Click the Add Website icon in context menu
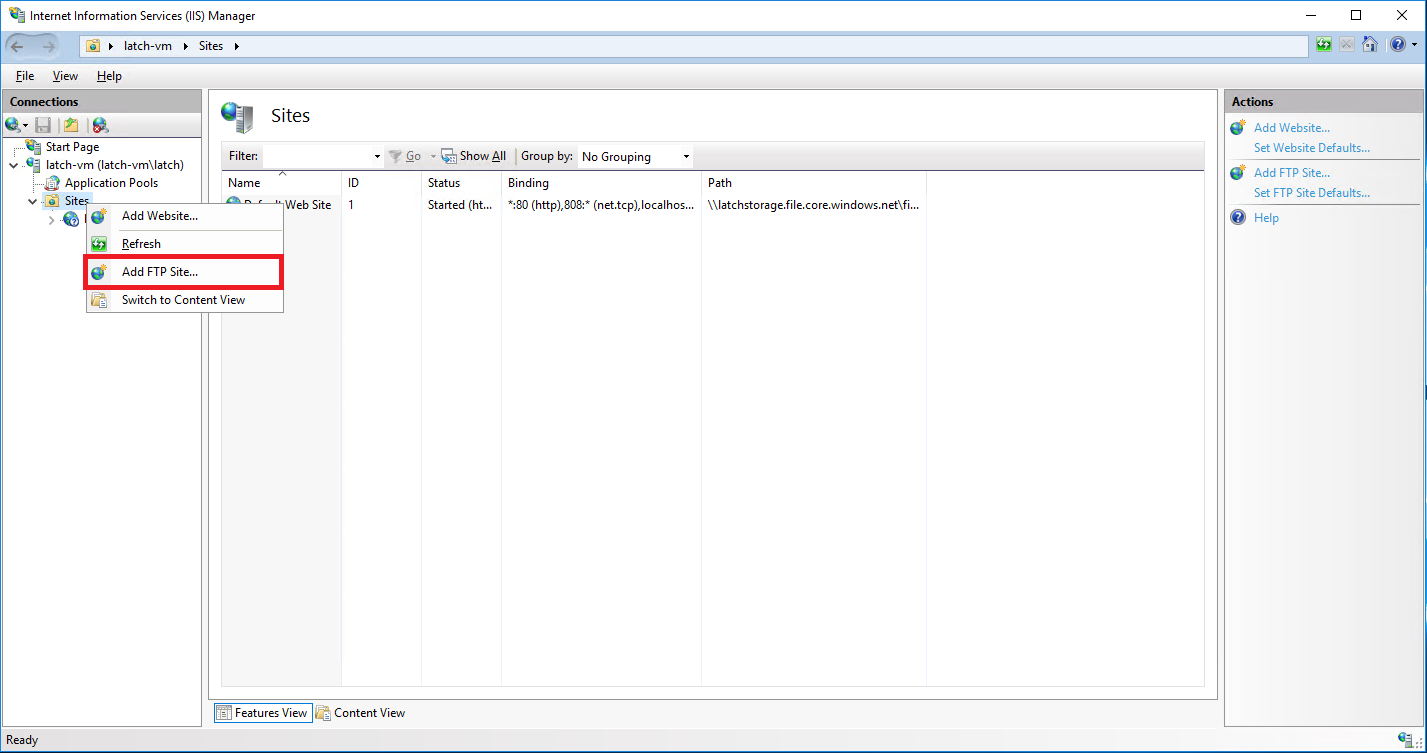This screenshot has width=1427, height=753. [99, 216]
